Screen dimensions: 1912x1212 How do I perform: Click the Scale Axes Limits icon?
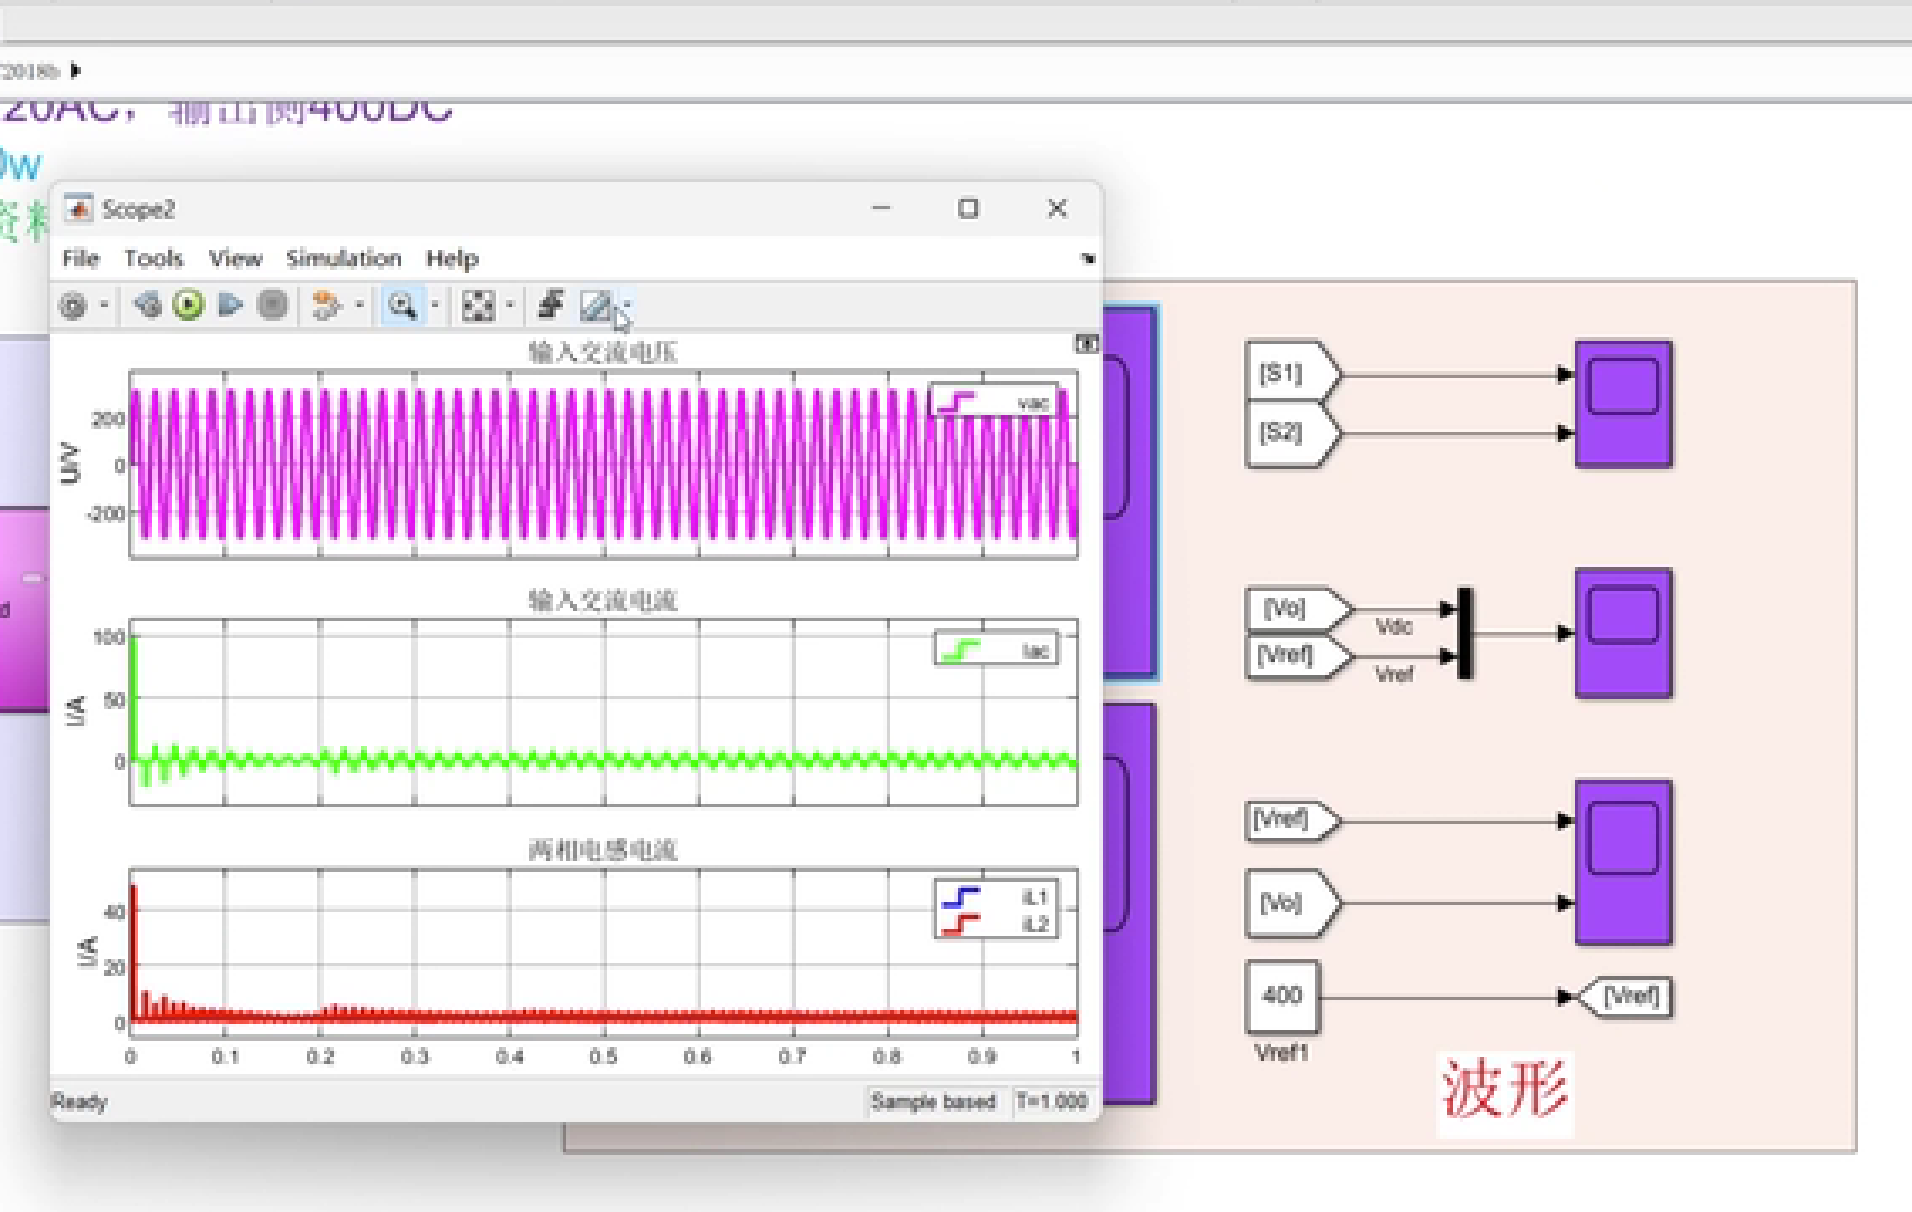pyautogui.click(x=478, y=305)
